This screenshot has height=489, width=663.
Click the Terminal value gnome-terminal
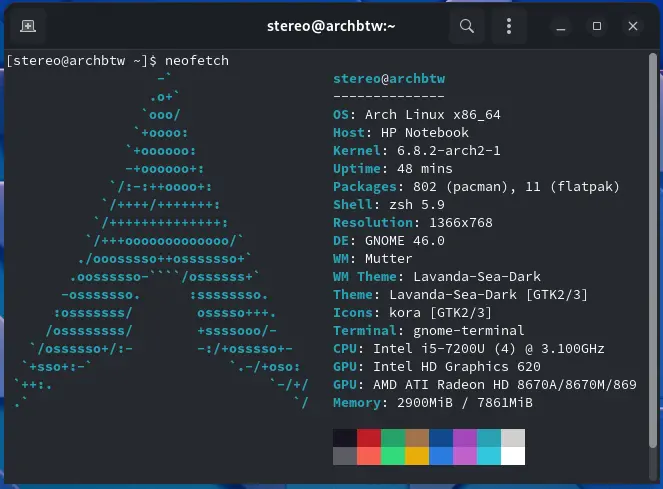(x=469, y=330)
